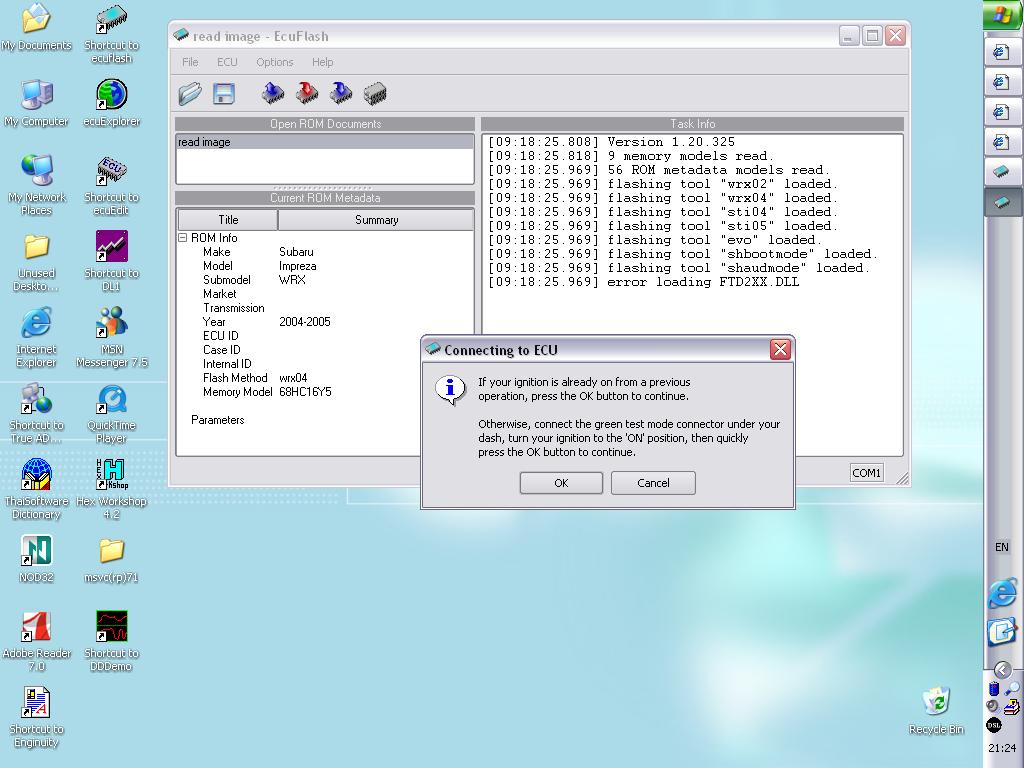Click the Write to ECU red-arrow chip icon

pos(307,93)
